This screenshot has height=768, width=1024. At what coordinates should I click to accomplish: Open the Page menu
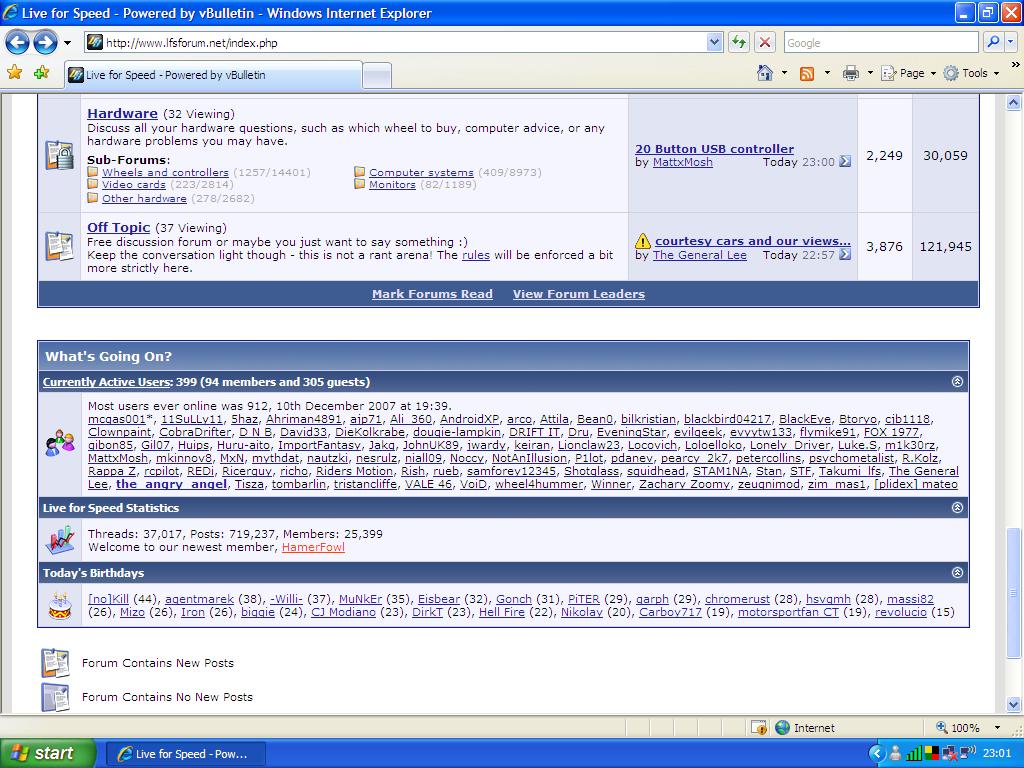click(908, 73)
